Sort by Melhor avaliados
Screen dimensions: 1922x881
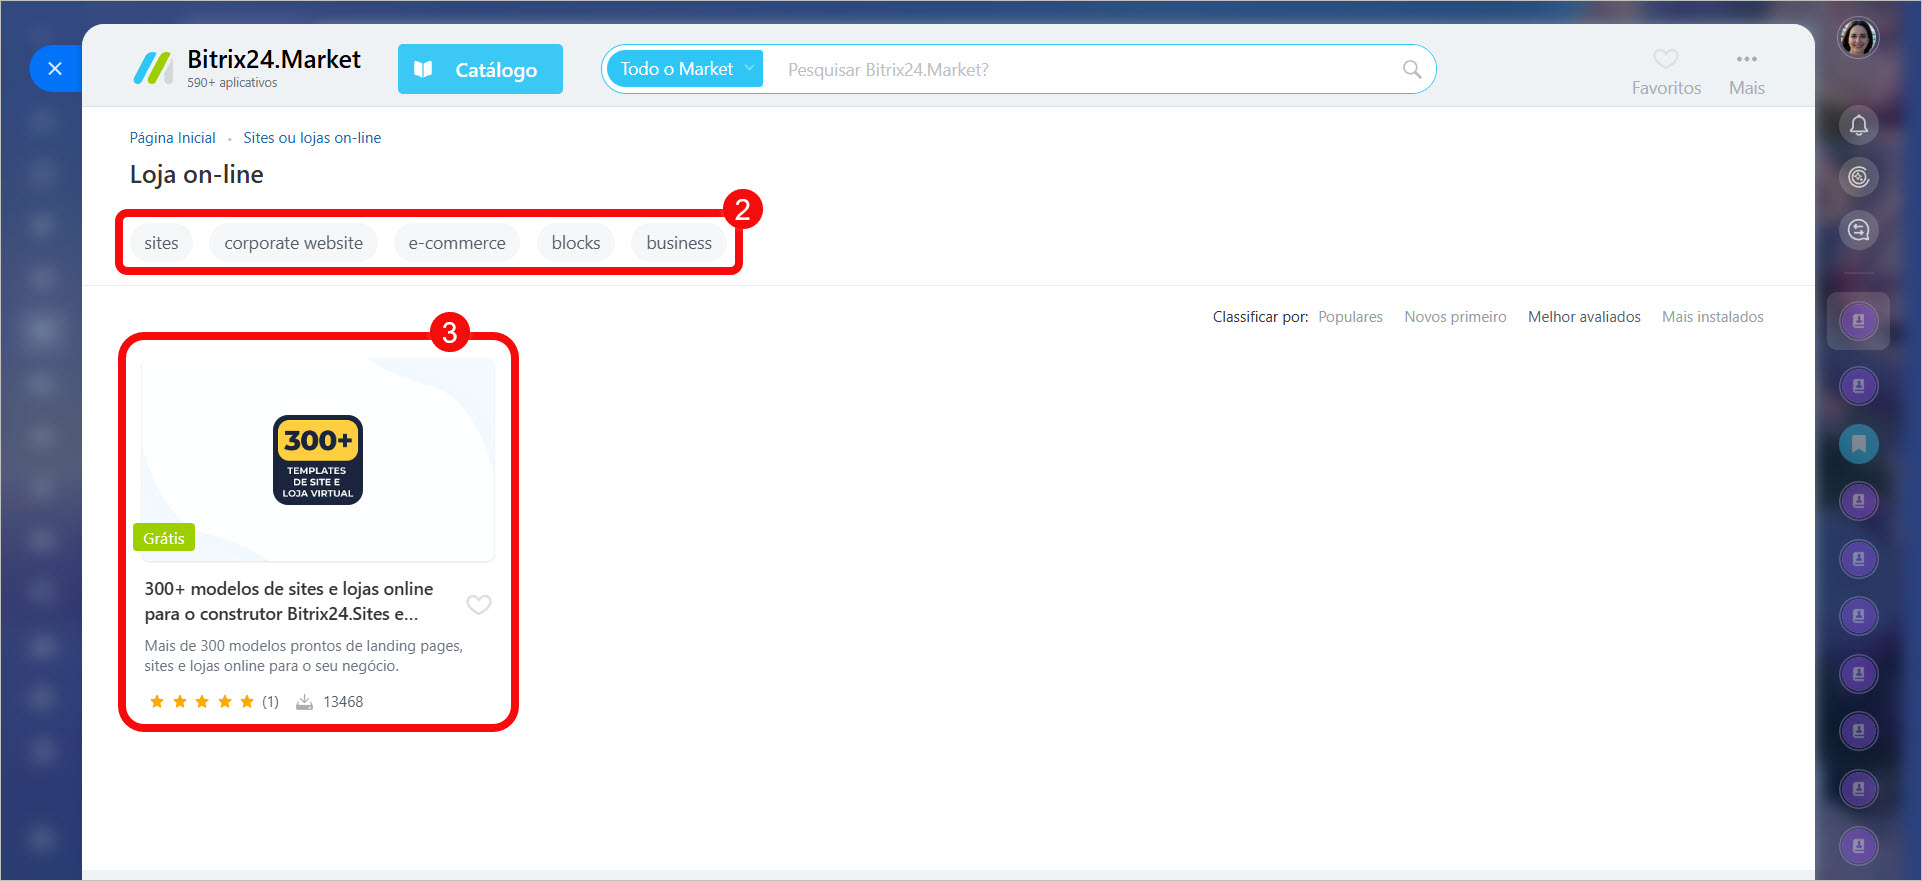[1584, 317]
